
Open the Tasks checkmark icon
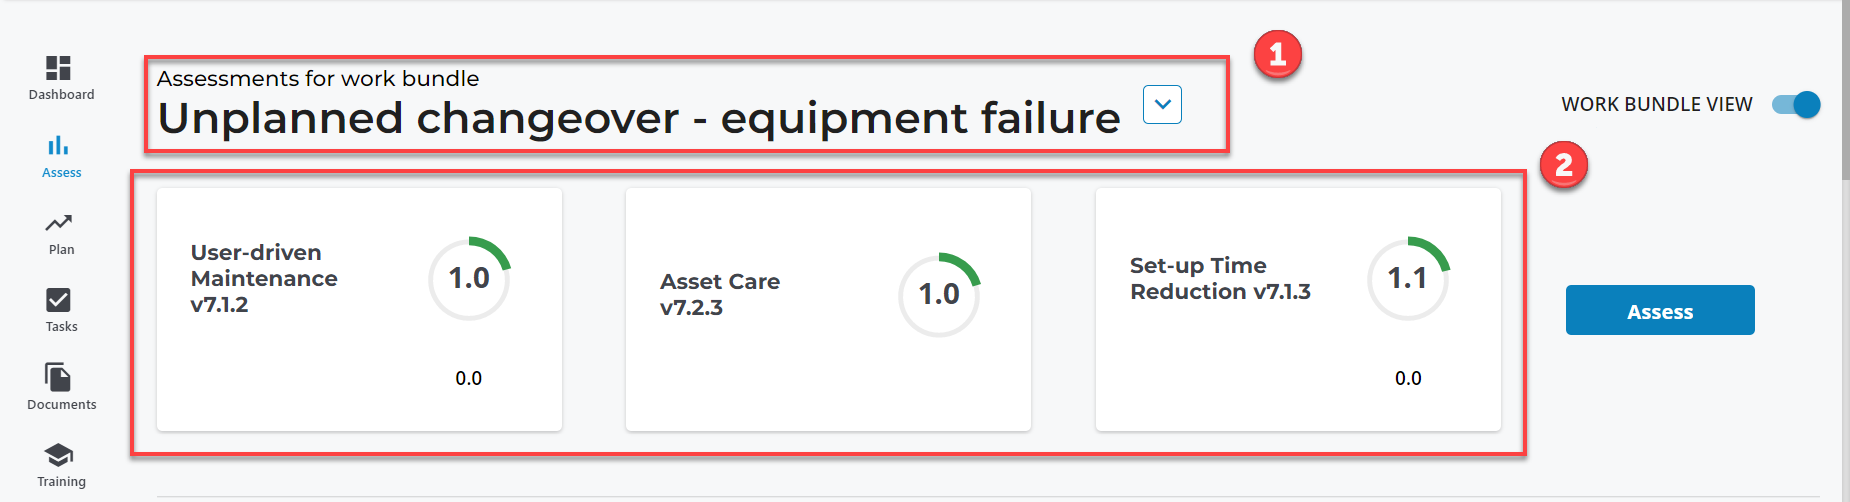click(x=59, y=300)
